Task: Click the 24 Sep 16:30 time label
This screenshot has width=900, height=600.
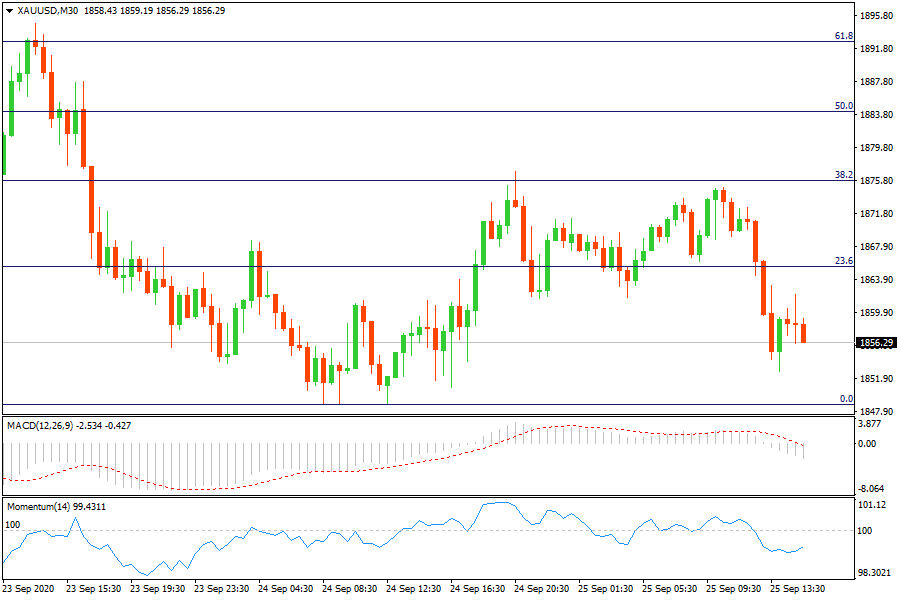Action: point(478,589)
